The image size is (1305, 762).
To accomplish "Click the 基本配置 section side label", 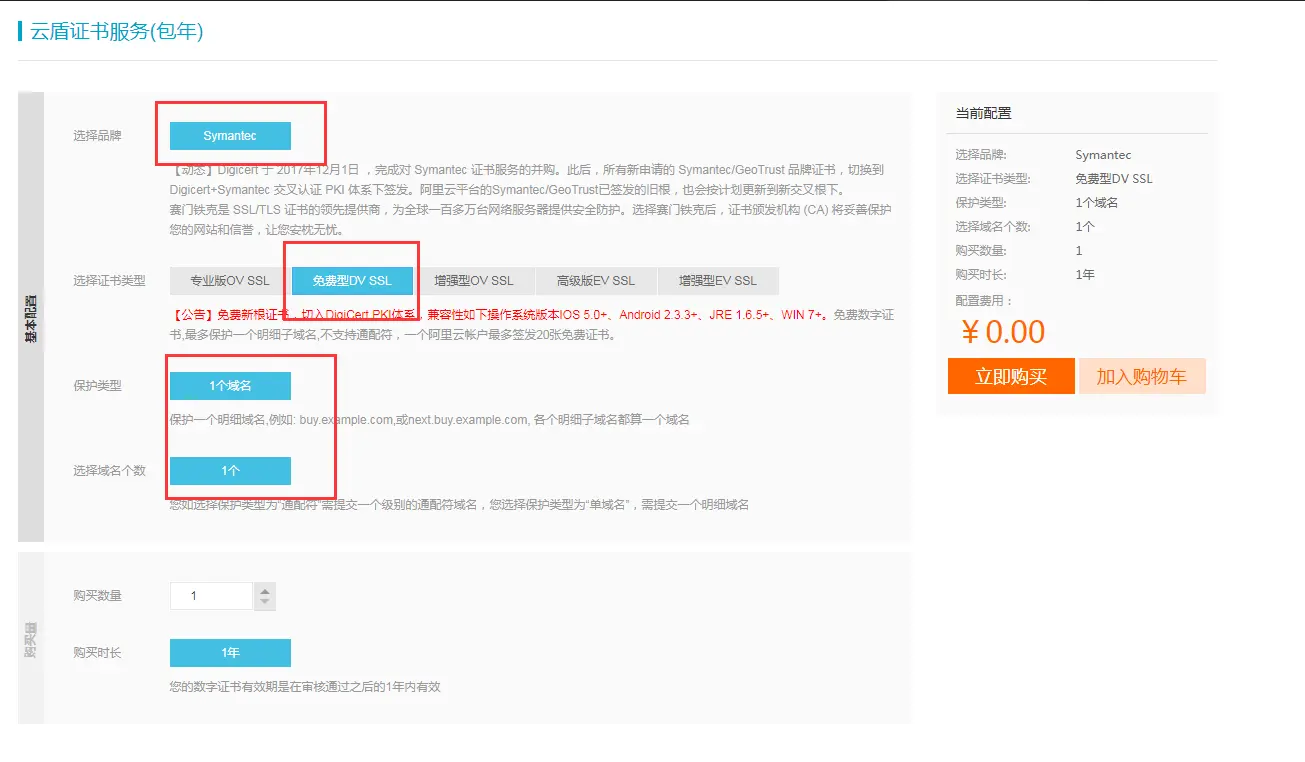I will click(31, 319).
